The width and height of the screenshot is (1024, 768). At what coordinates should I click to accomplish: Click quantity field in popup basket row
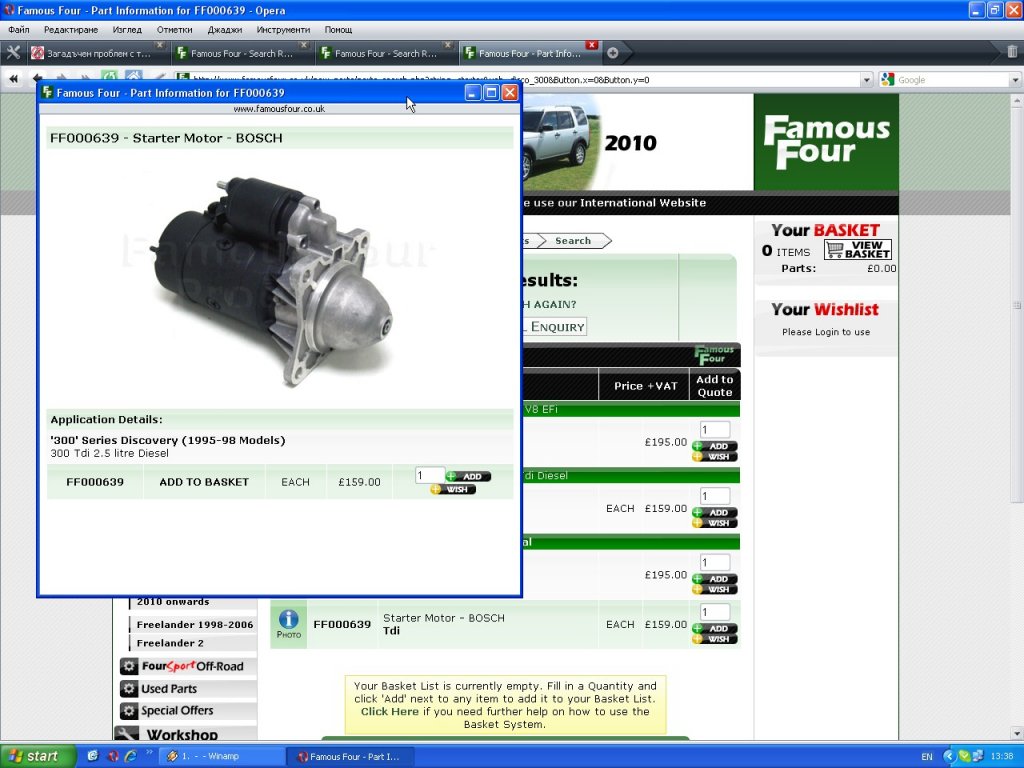(430, 475)
